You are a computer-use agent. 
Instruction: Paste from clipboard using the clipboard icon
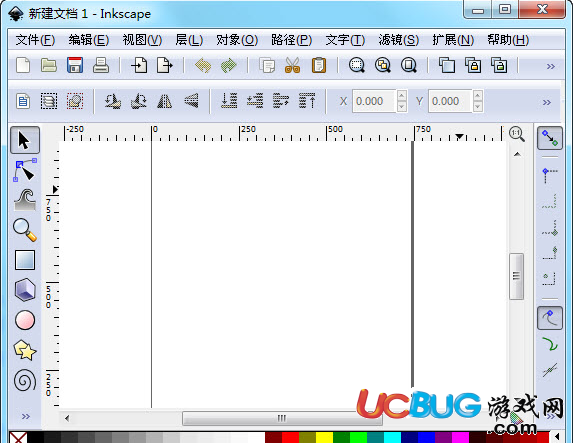(319, 65)
